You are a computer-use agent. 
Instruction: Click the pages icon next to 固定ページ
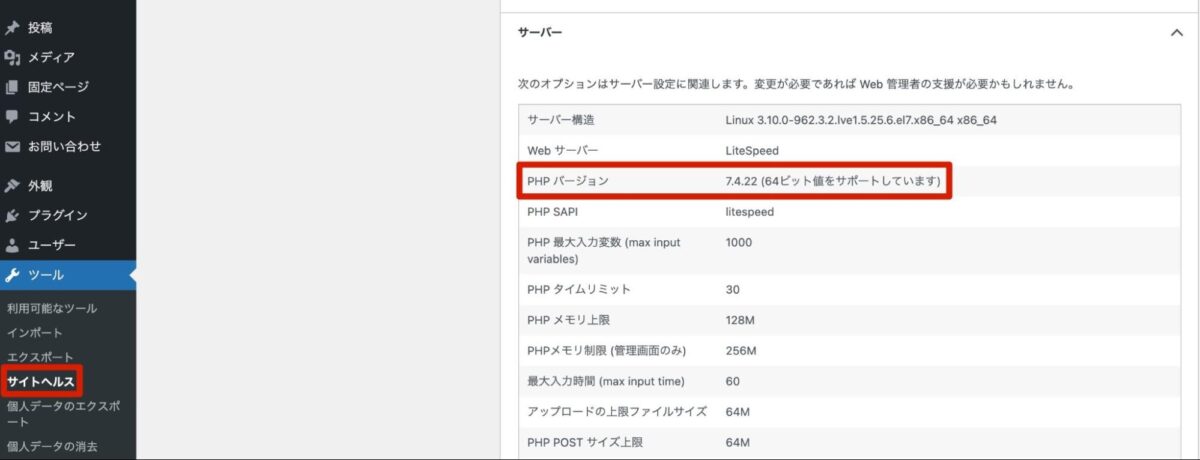pos(12,87)
